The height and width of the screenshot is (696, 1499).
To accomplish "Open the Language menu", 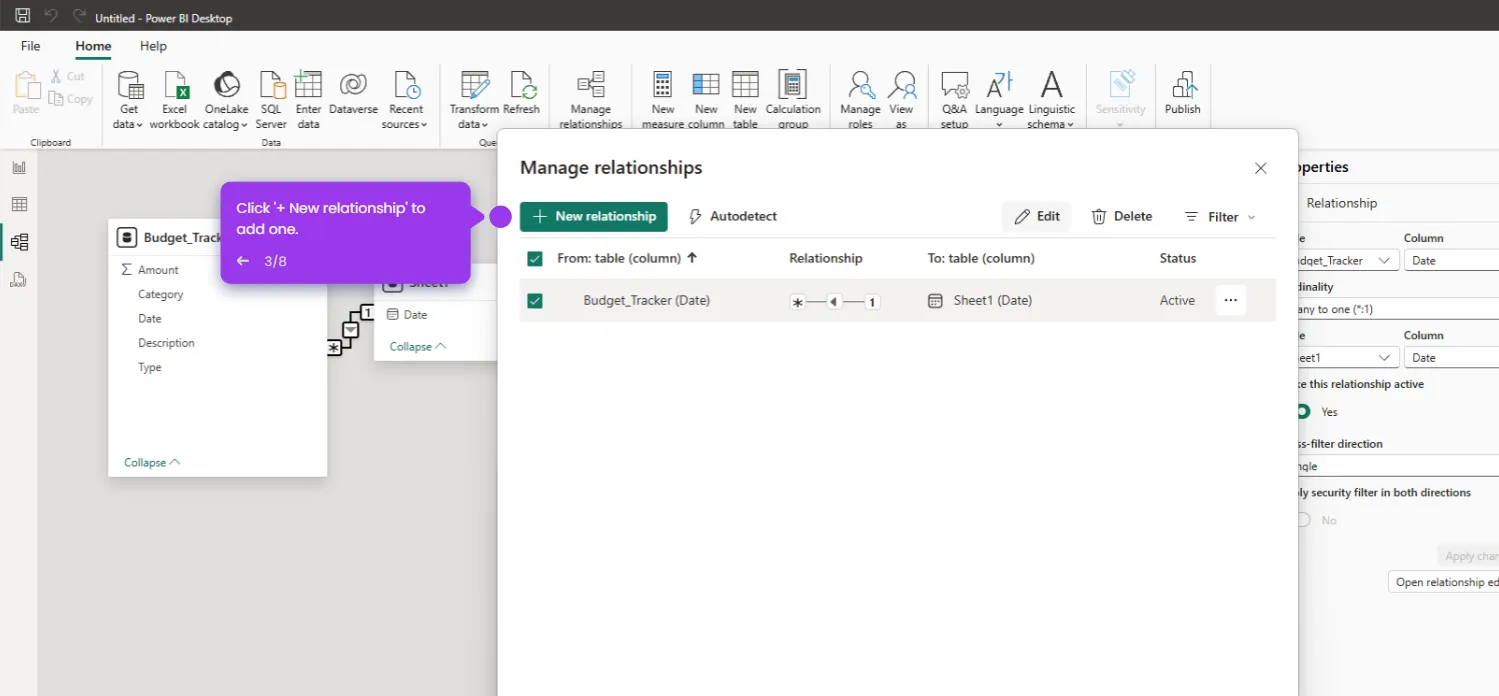I will [999, 100].
